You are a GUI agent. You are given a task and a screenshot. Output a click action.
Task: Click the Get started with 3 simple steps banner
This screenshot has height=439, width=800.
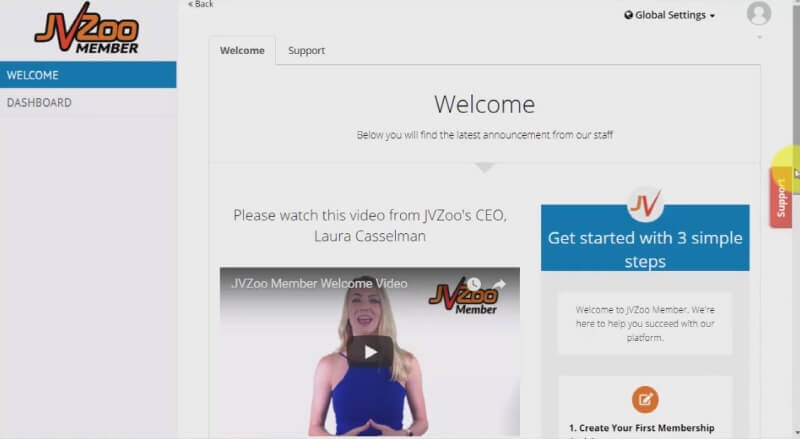pyautogui.click(x=645, y=238)
